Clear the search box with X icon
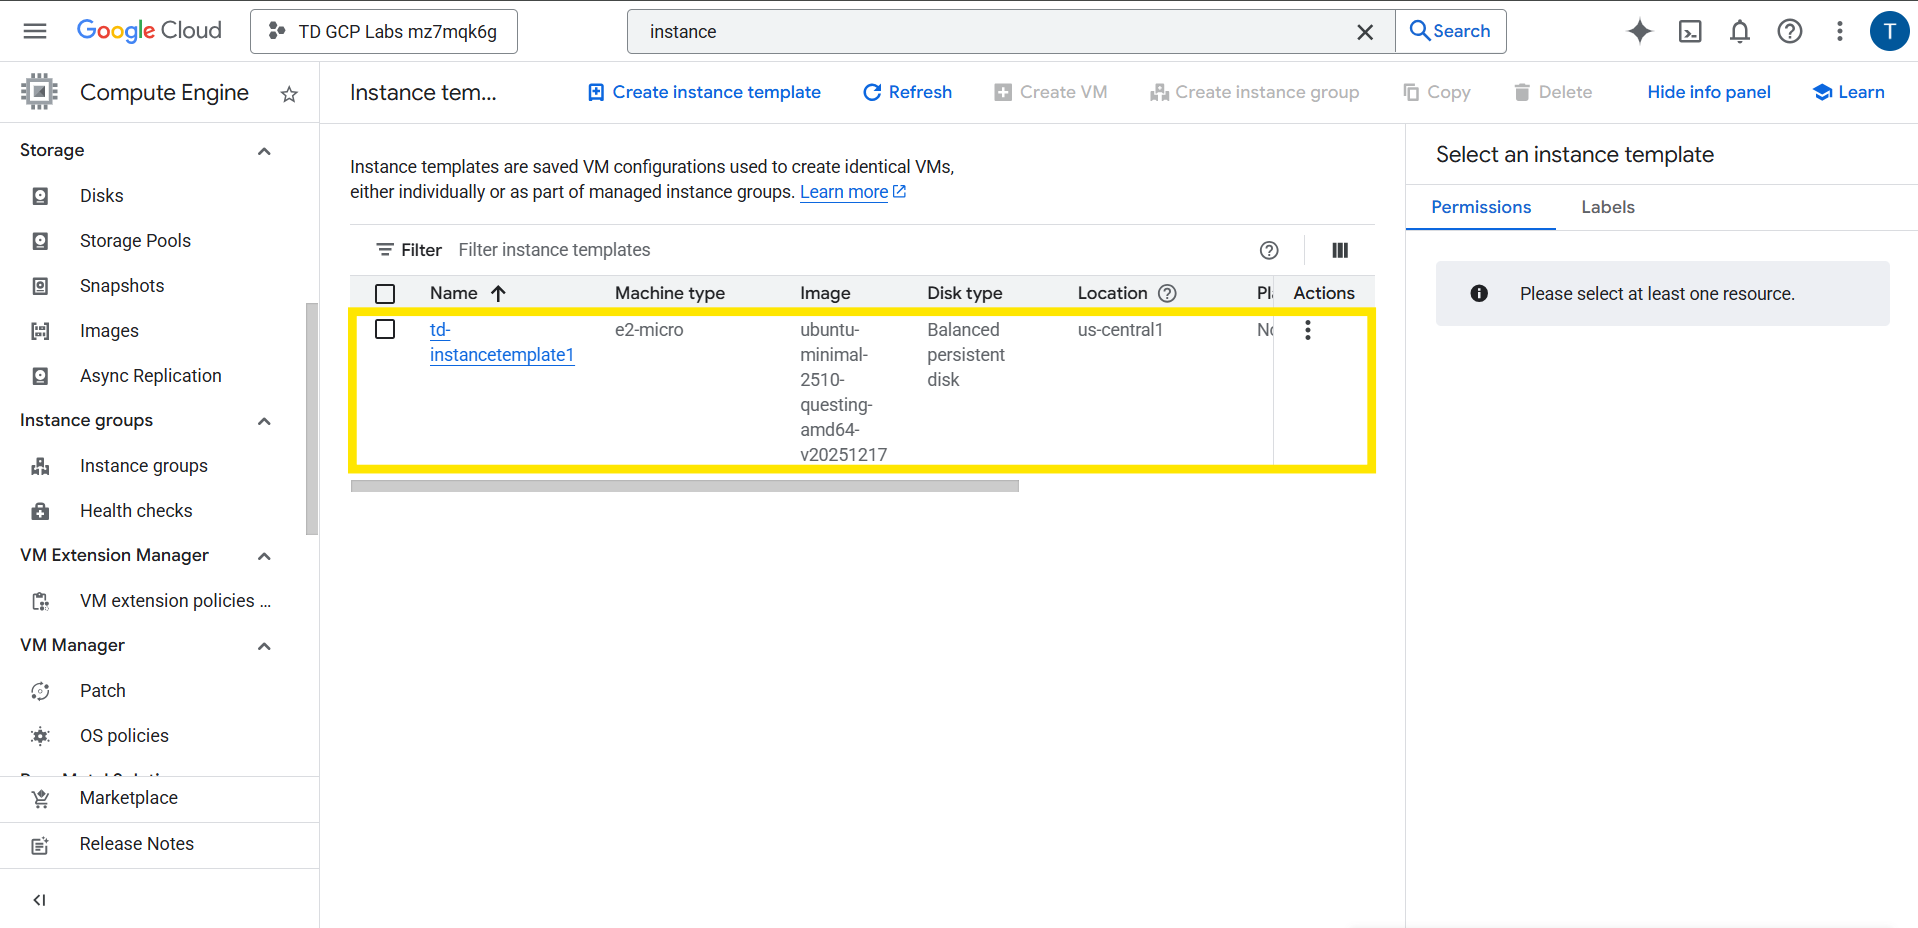This screenshot has height=928, width=1918. click(x=1364, y=32)
